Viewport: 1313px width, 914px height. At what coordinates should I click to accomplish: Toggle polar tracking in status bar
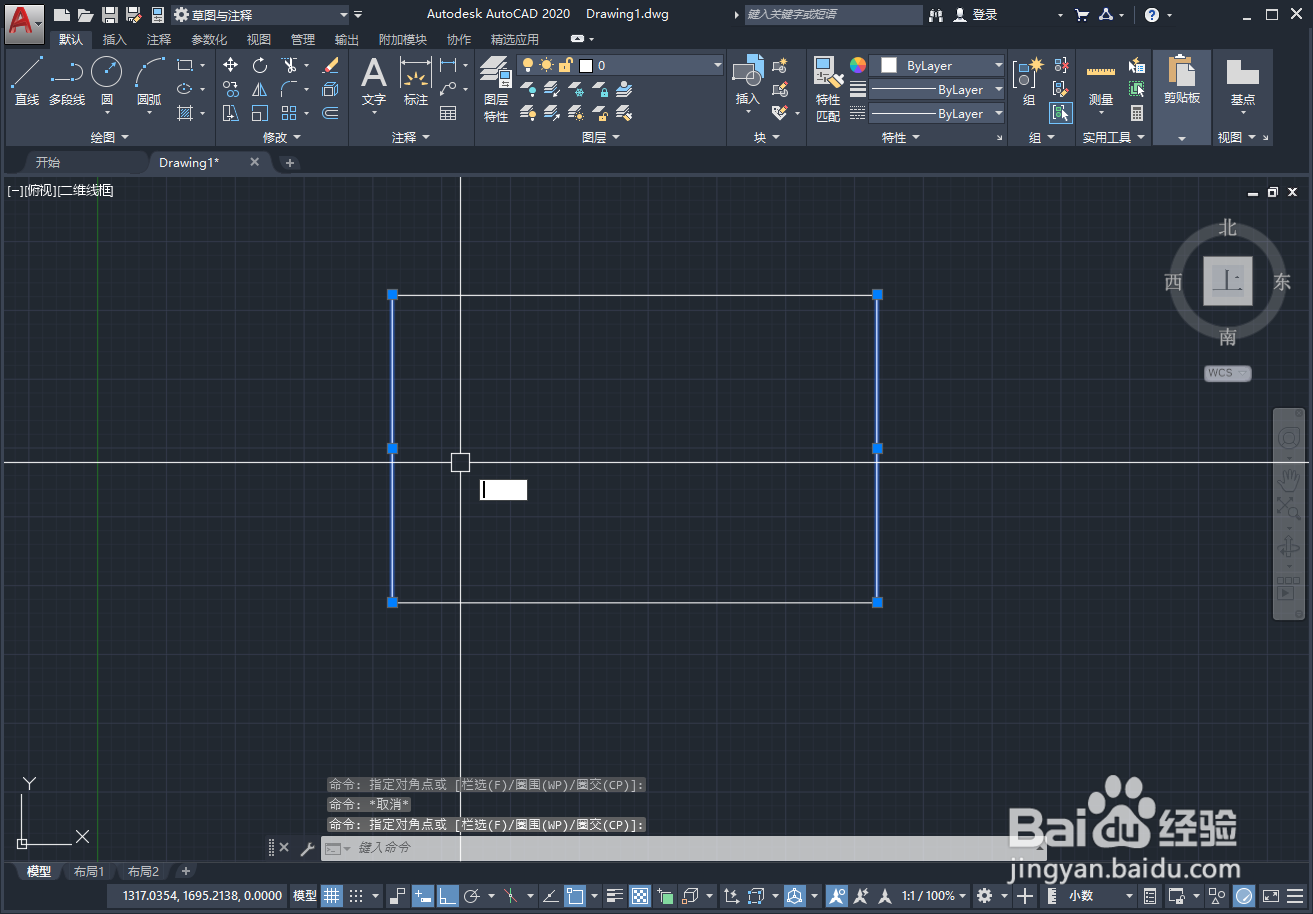click(x=473, y=896)
